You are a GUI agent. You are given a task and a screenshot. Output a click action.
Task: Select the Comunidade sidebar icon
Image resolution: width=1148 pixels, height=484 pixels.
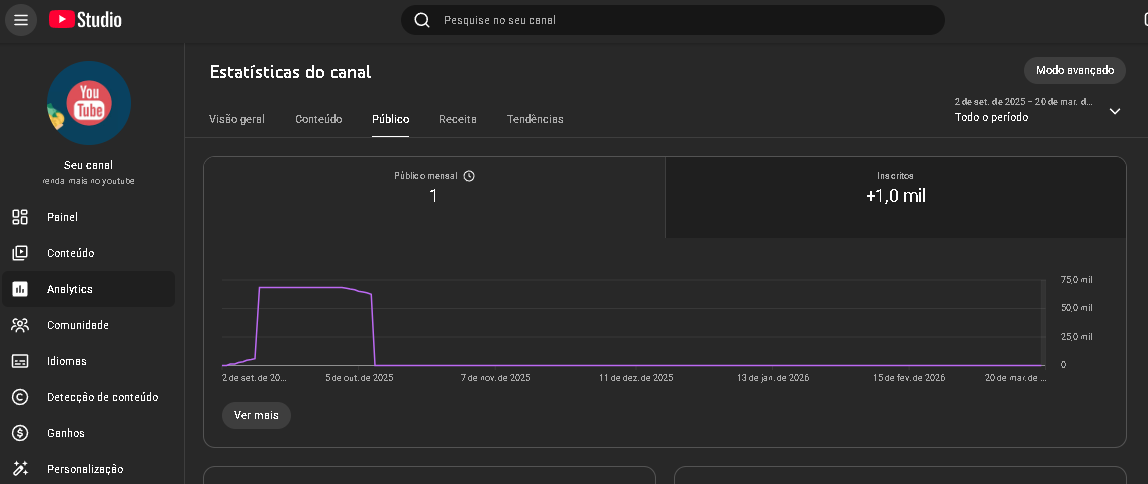20,325
